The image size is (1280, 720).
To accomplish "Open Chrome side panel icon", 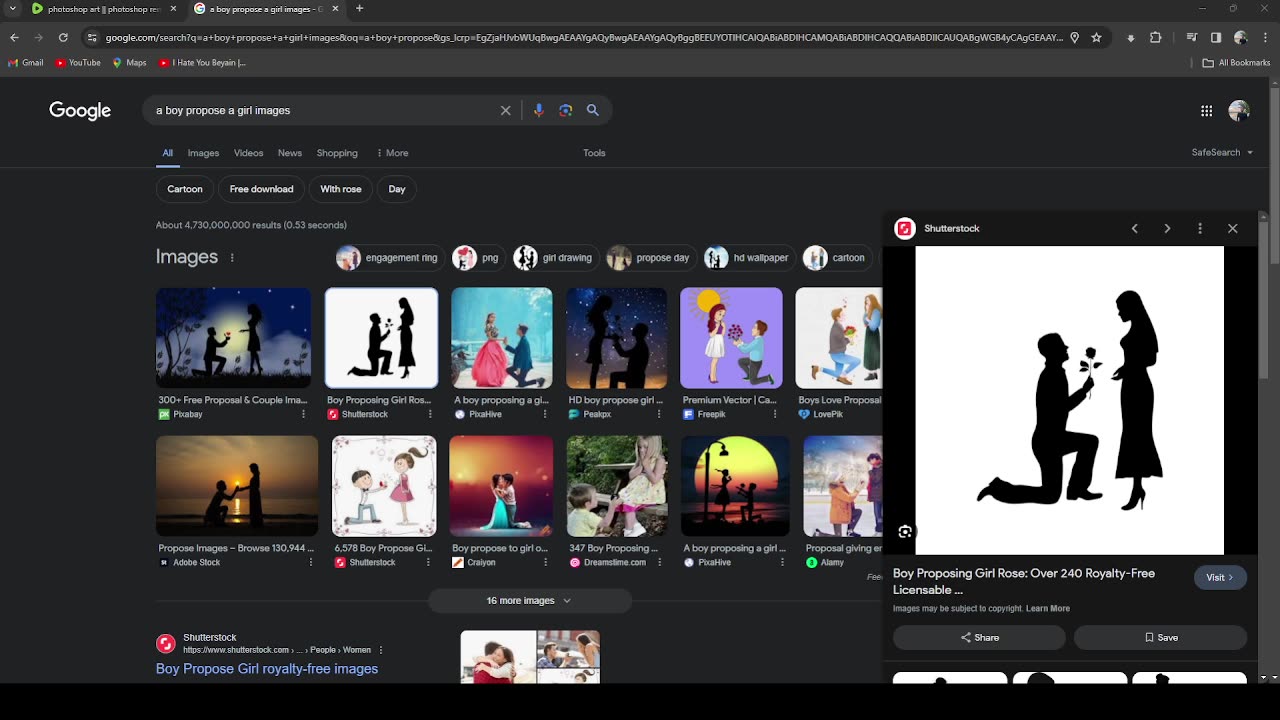I will click(x=1216, y=38).
